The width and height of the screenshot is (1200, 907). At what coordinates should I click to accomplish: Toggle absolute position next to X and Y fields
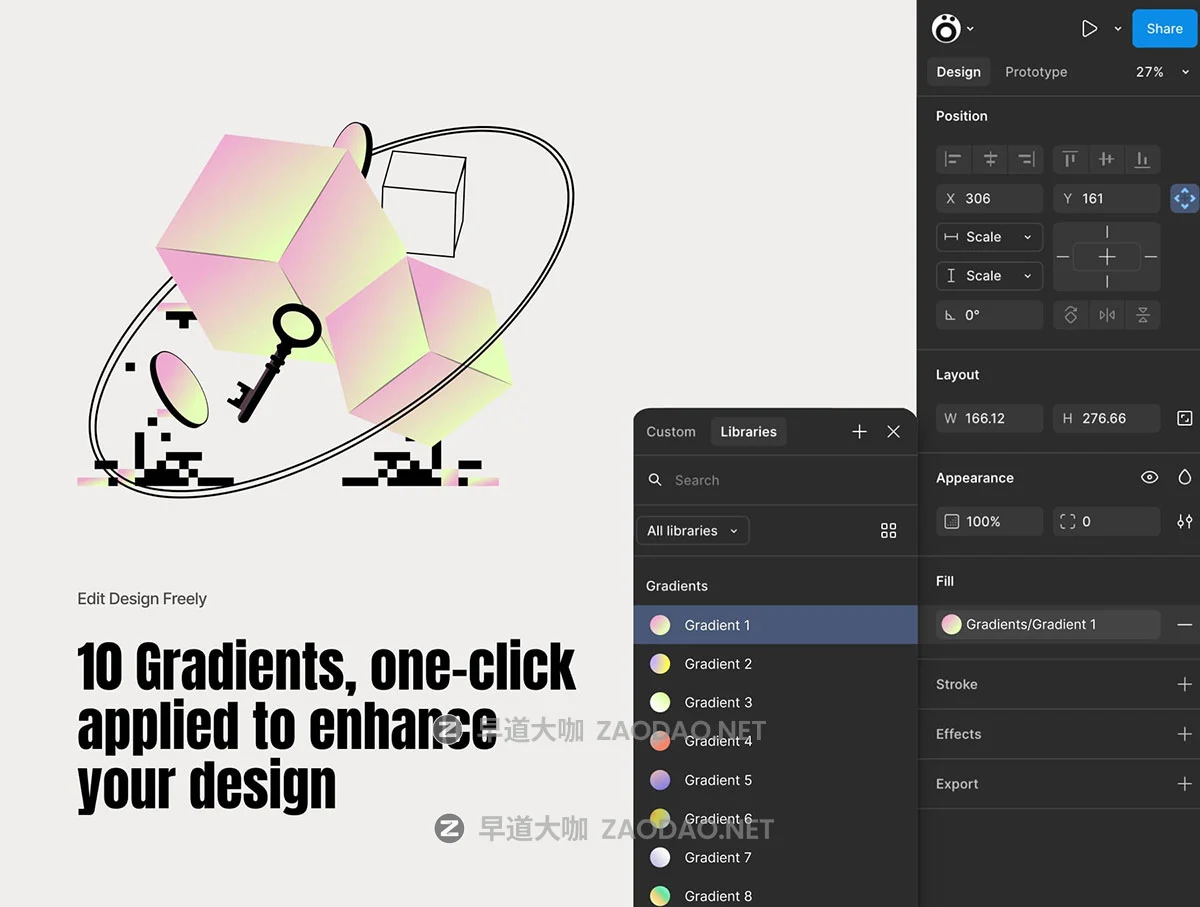pyautogui.click(x=1184, y=198)
